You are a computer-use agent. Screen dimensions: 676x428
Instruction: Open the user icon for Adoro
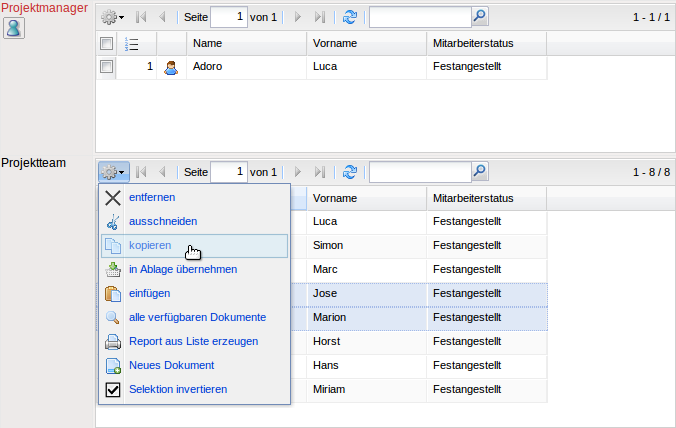(x=170, y=67)
